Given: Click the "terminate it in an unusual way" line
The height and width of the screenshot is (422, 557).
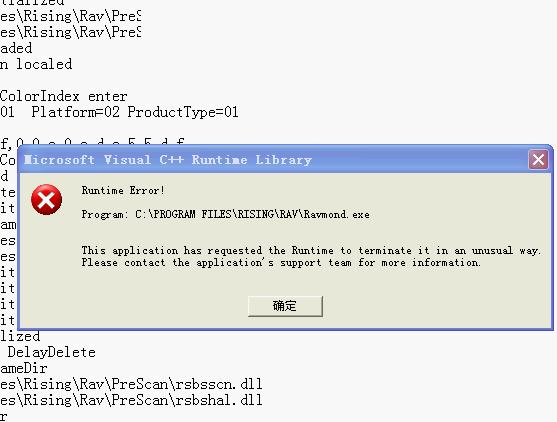Looking at the screenshot, I should [x=311, y=251].
